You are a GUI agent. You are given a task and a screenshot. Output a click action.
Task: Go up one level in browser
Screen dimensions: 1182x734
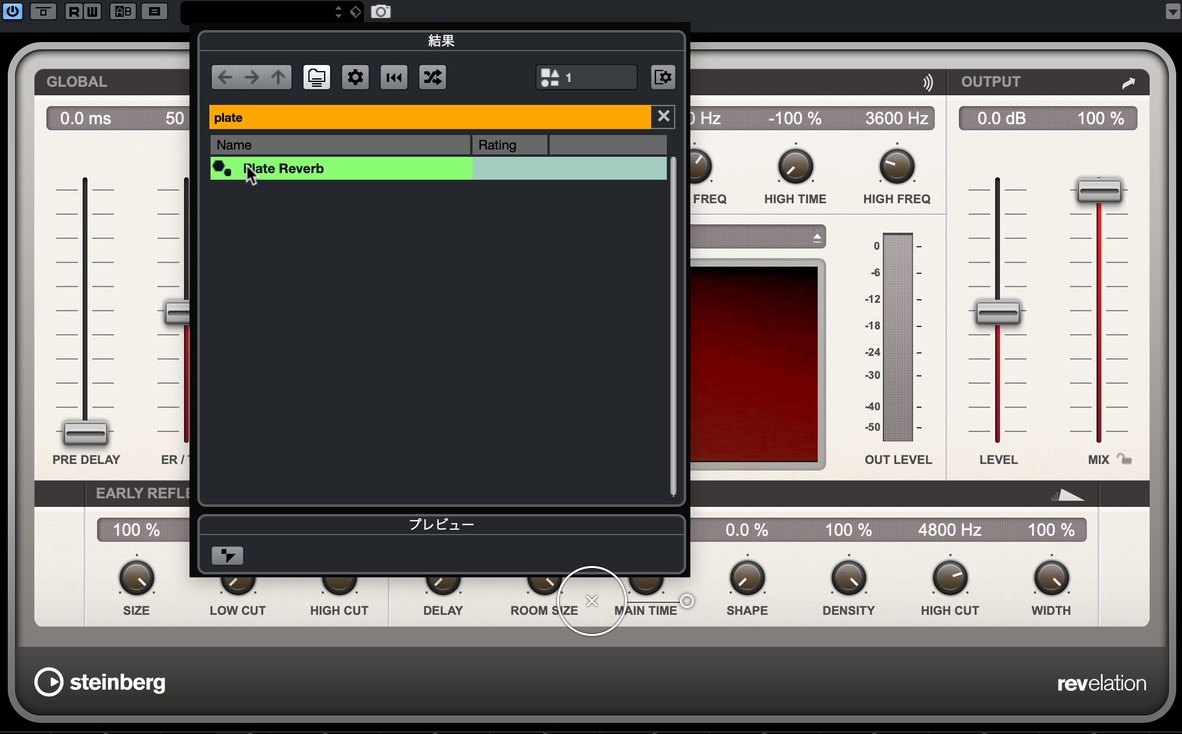tap(278, 77)
